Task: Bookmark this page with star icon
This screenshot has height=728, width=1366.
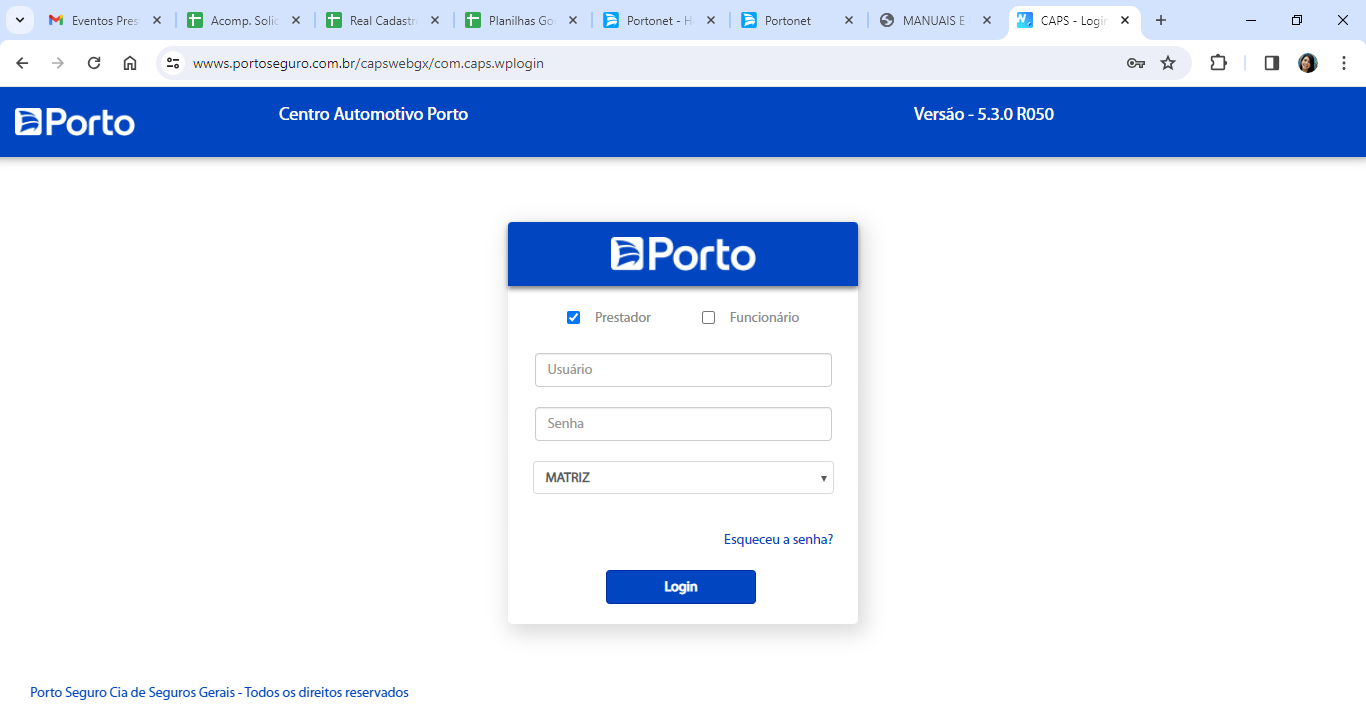Action: click(1168, 63)
